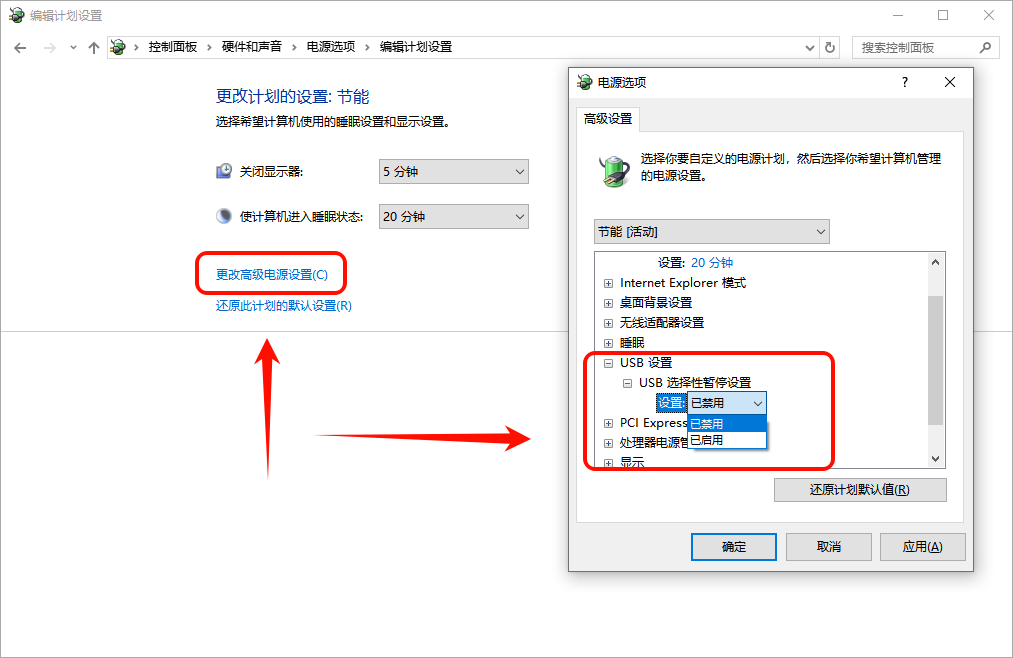
Task: Select the Advanced settings tab
Action: (608, 119)
